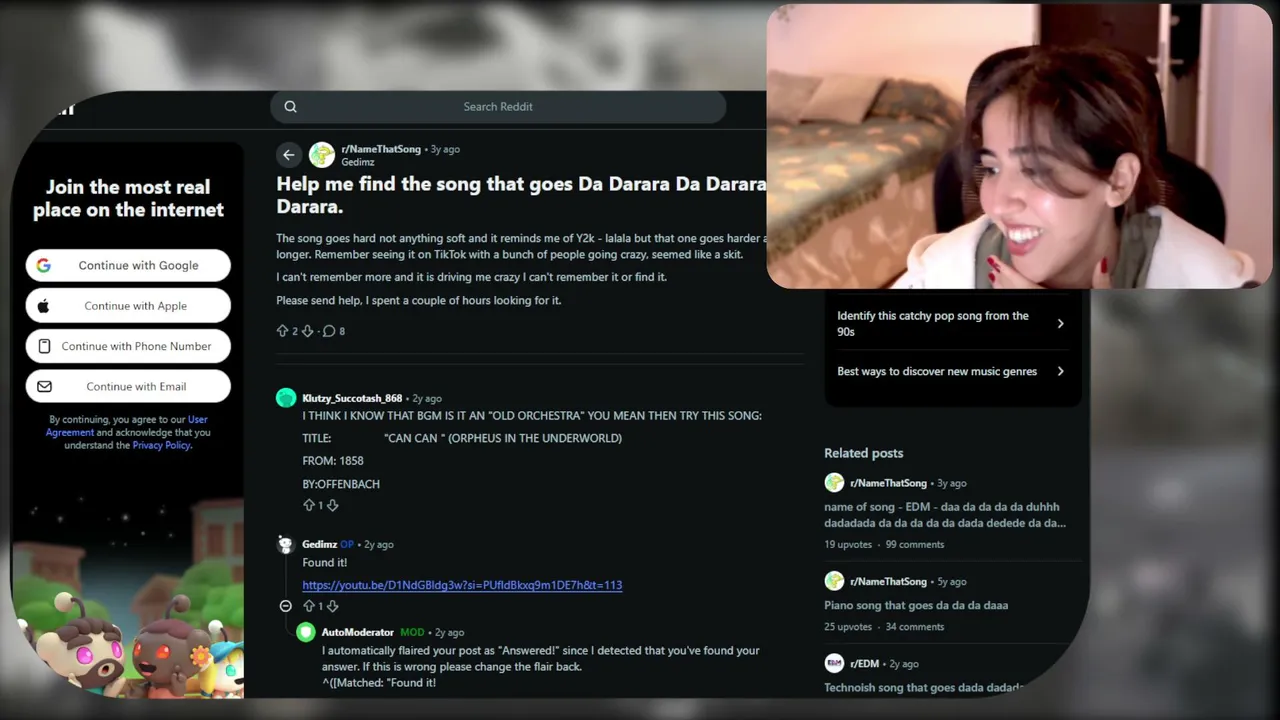Click the green MOD badge beside AutoModerator
Viewport: 1280px width, 720px height.
[412, 632]
